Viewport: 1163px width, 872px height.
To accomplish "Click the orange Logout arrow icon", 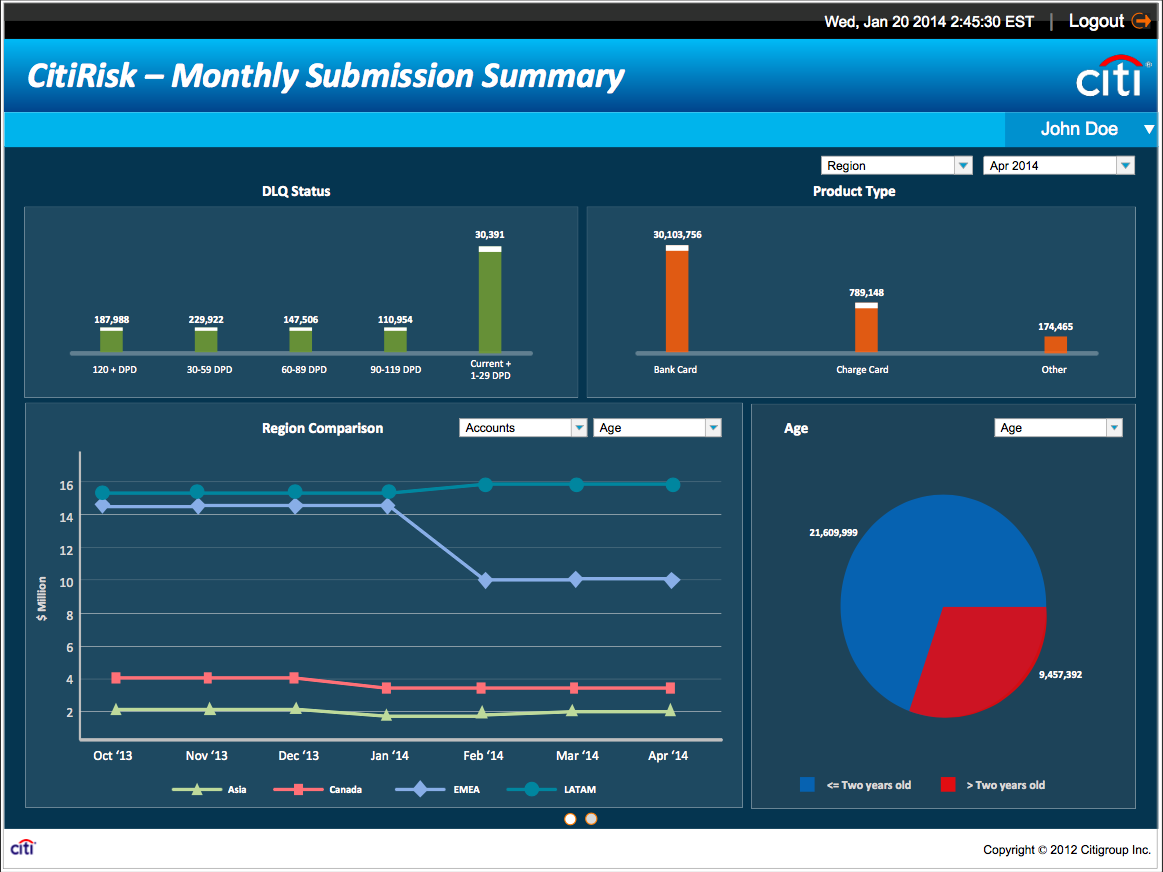I will (x=1141, y=22).
